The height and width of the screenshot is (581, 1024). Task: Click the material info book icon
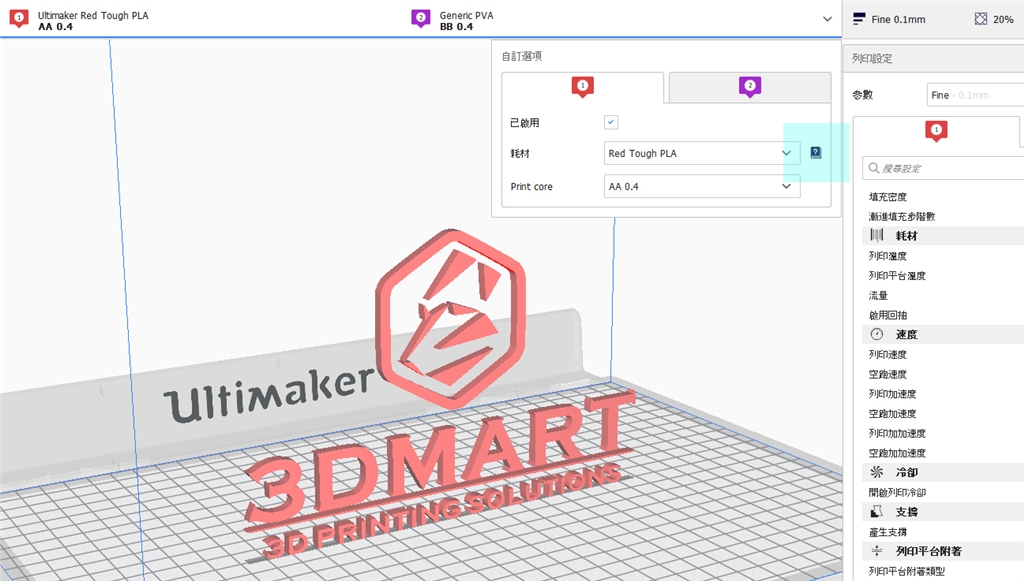[x=816, y=153]
